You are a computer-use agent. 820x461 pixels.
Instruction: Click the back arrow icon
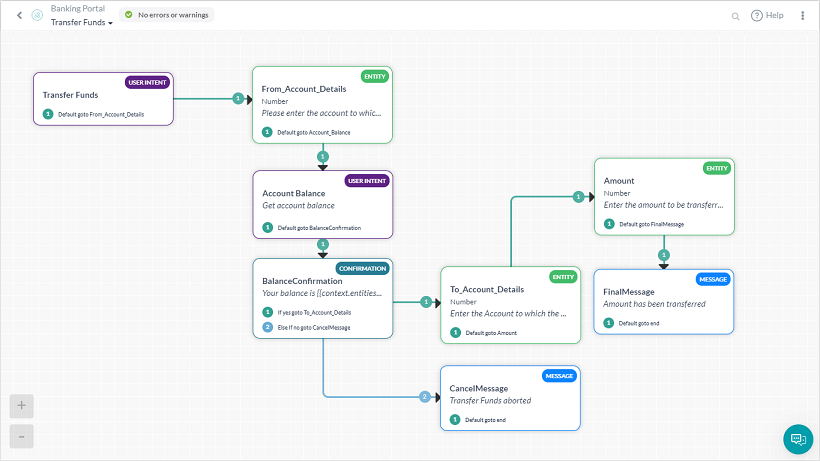pos(19,15)
